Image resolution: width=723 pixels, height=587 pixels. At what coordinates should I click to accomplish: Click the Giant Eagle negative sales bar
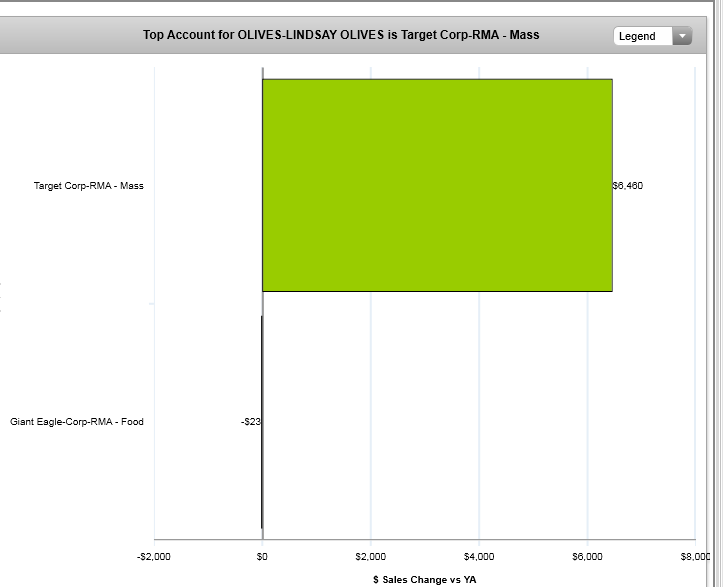coord(261,422)
